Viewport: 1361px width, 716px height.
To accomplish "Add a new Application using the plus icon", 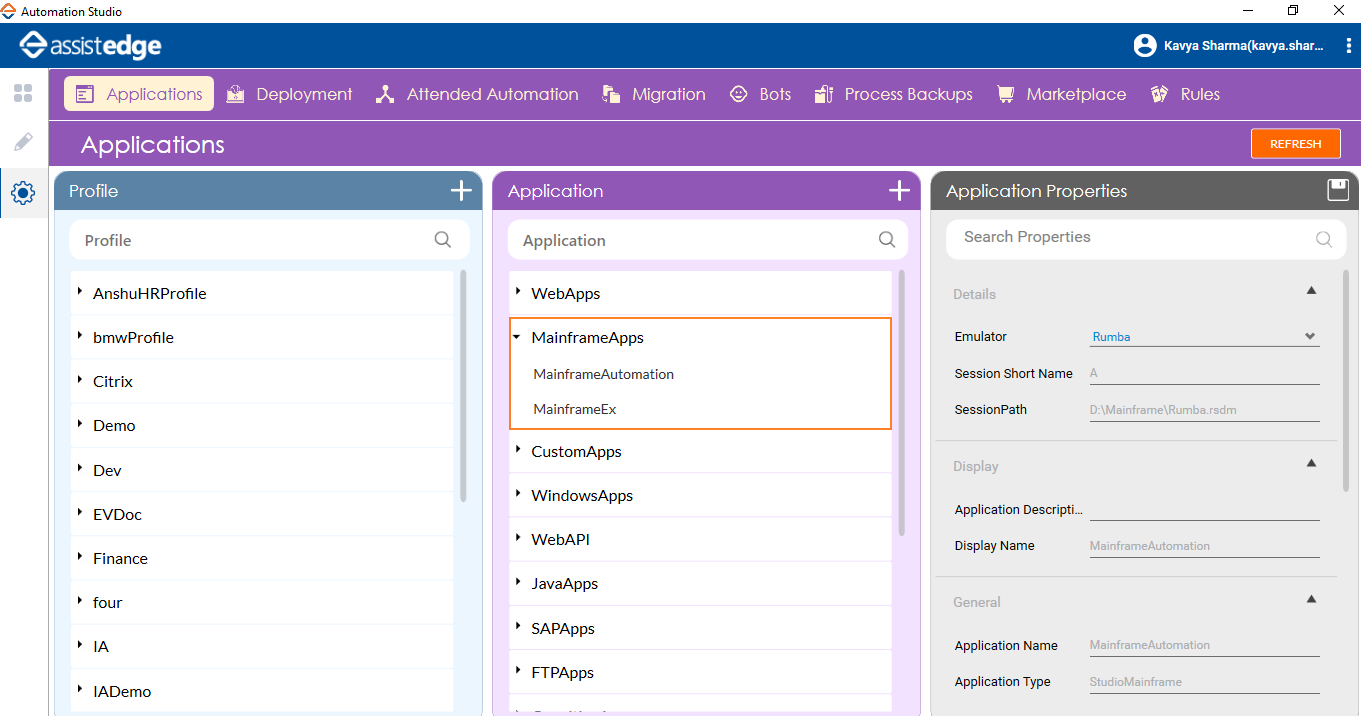I will tap(899, 190).
